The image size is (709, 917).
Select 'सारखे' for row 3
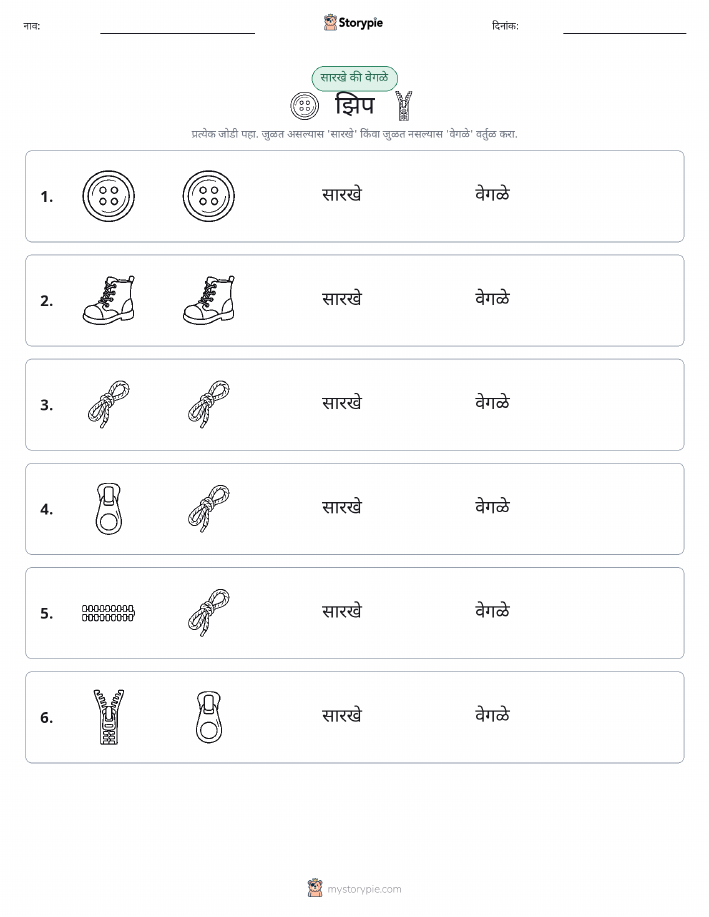pos(342,402)
